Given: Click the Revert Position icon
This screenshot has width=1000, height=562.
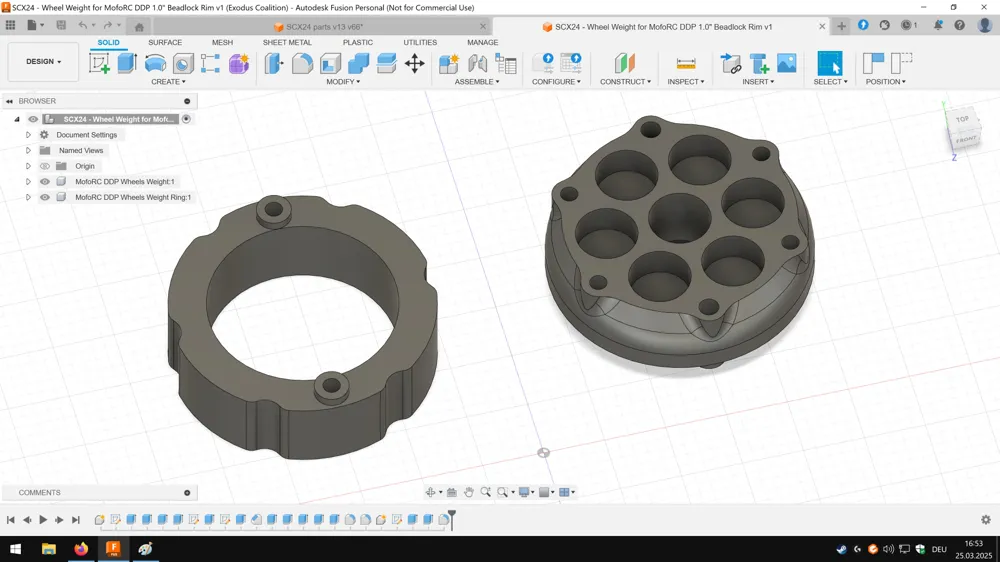Looking at the screenshot, I should click(901, 63).
